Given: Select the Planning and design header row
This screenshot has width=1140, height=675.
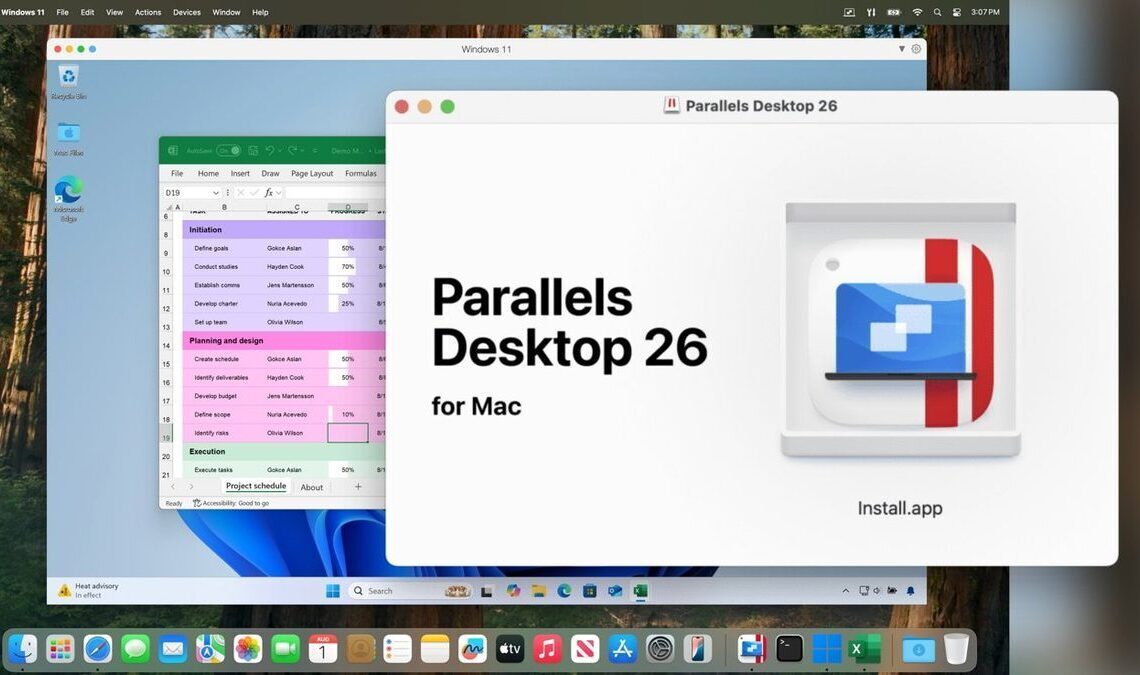Looking at the screenshot, I should click(284, 340).
